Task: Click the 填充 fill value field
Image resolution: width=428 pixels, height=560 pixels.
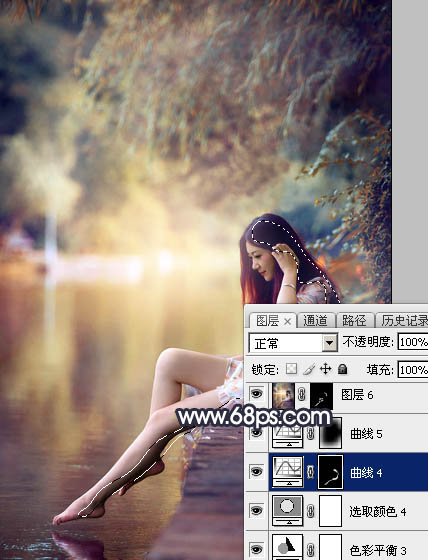Action: tap(413, 369)
